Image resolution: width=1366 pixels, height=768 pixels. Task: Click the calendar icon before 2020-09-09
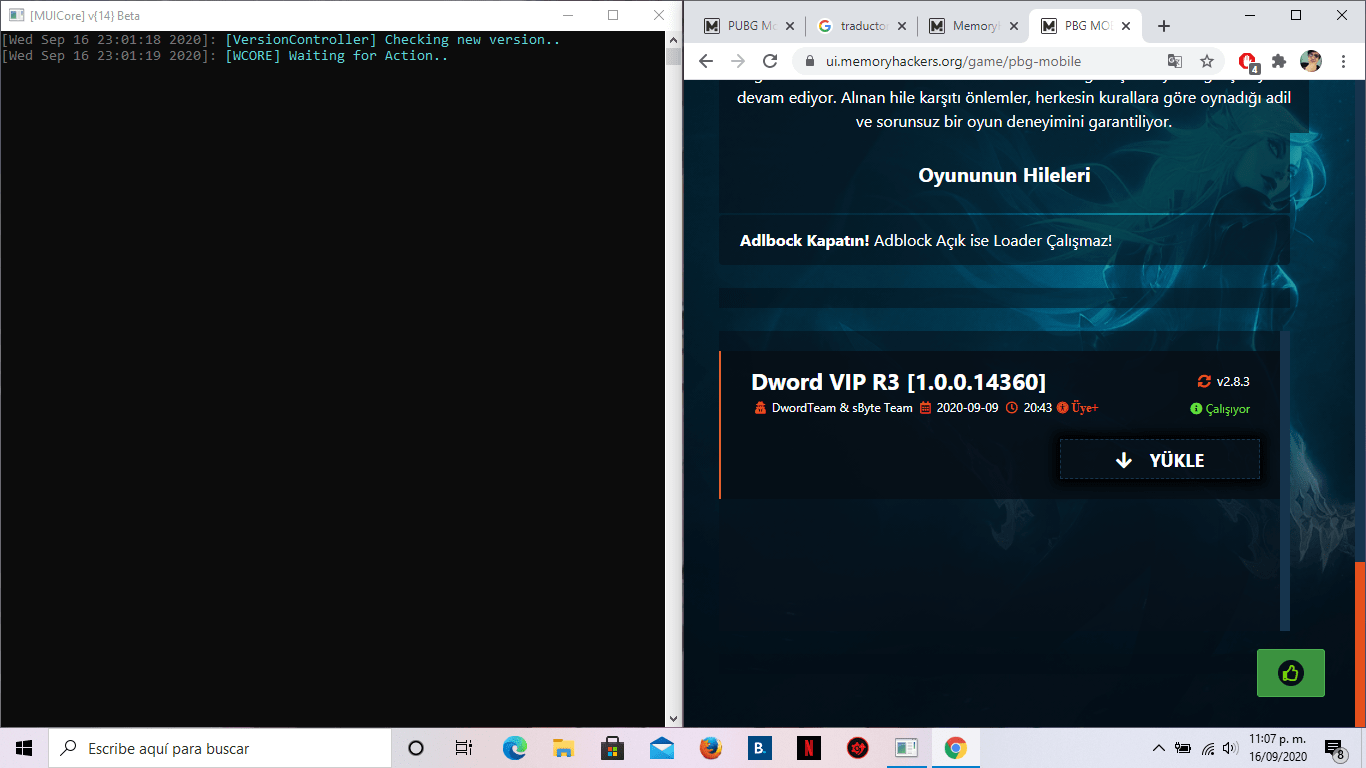pyautogui.click(x=926, y=408)
